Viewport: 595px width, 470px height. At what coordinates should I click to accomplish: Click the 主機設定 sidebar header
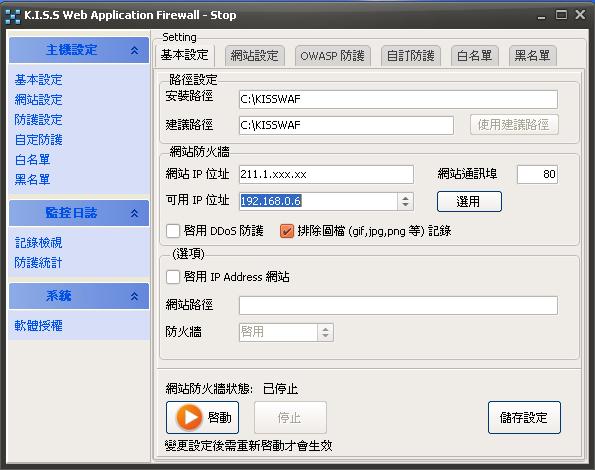click(x=79, y=50)
